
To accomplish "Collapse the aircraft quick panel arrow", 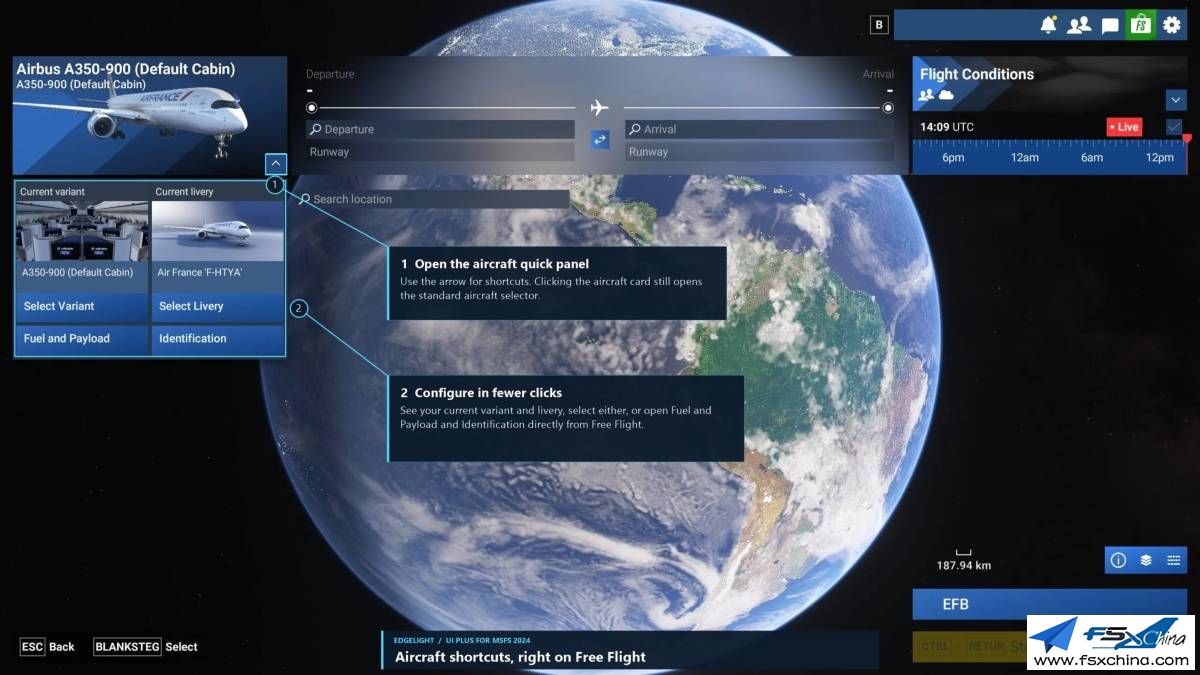I will pos(277,164).
